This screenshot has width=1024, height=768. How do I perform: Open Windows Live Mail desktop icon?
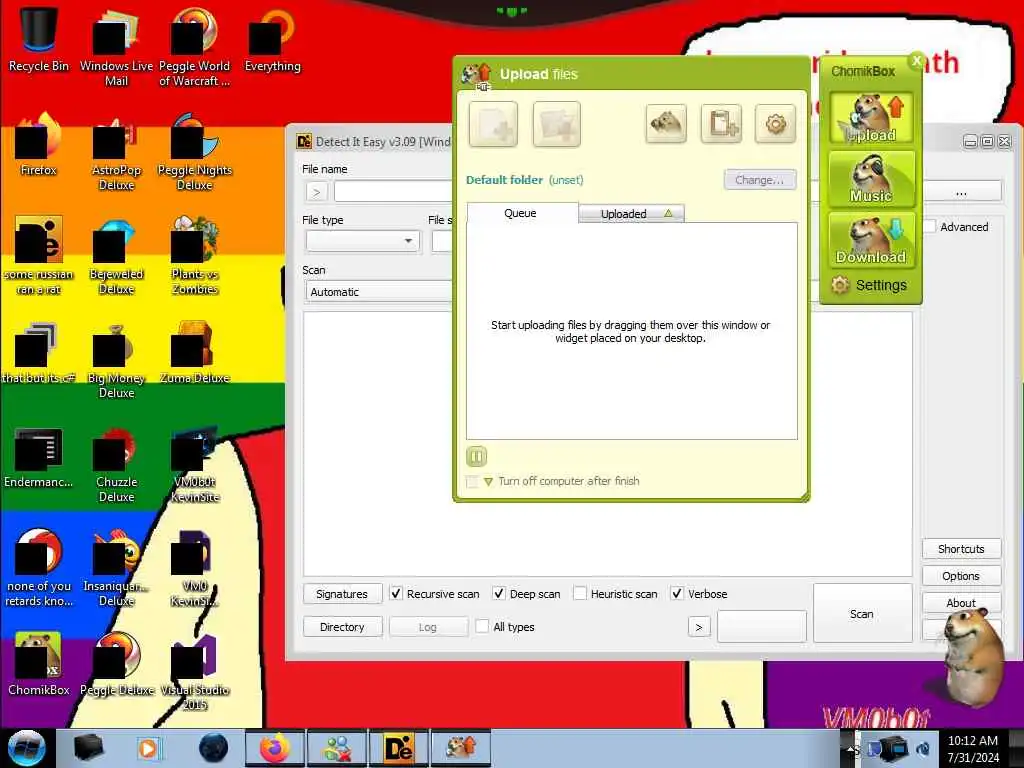coord(116,47)
